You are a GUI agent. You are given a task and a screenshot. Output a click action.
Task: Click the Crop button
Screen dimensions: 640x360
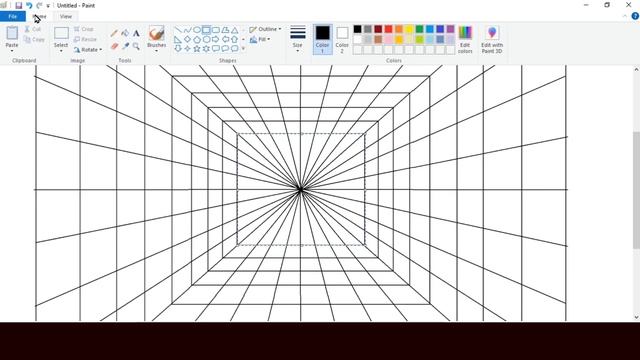point(84,29)
